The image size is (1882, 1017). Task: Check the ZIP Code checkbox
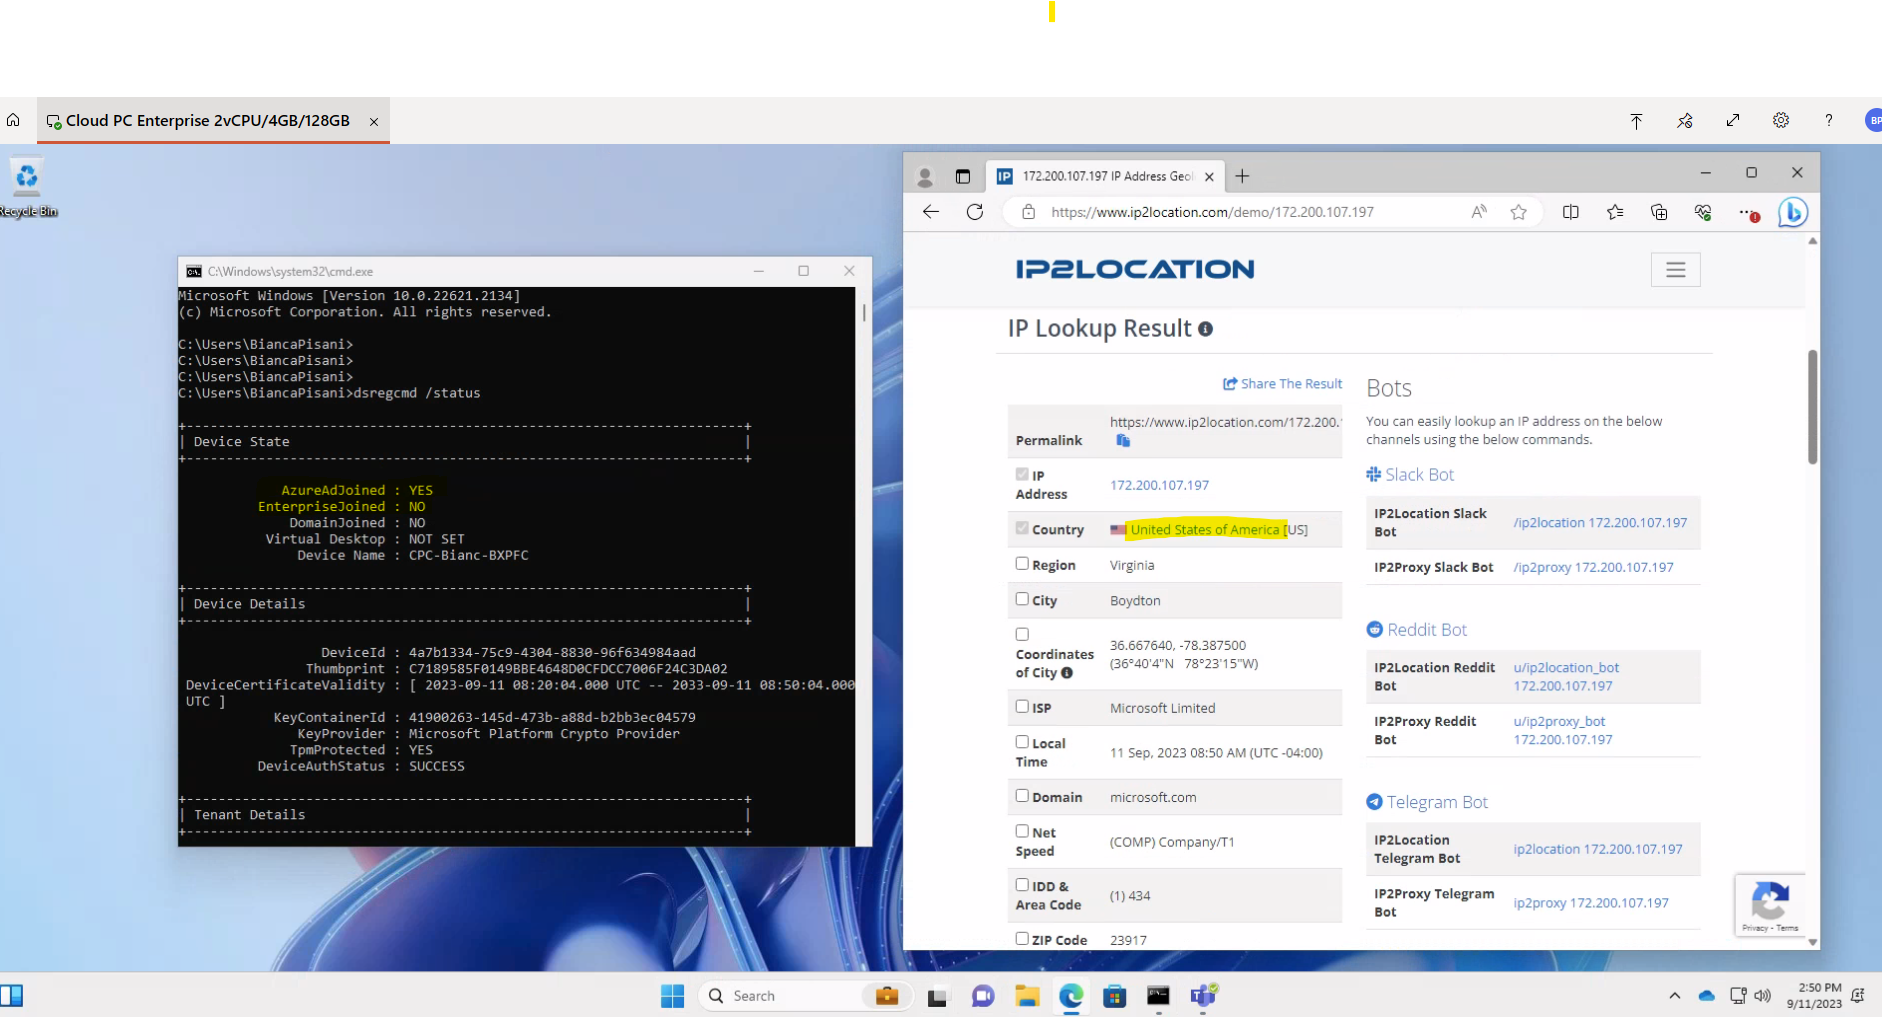coord(1022,939)
